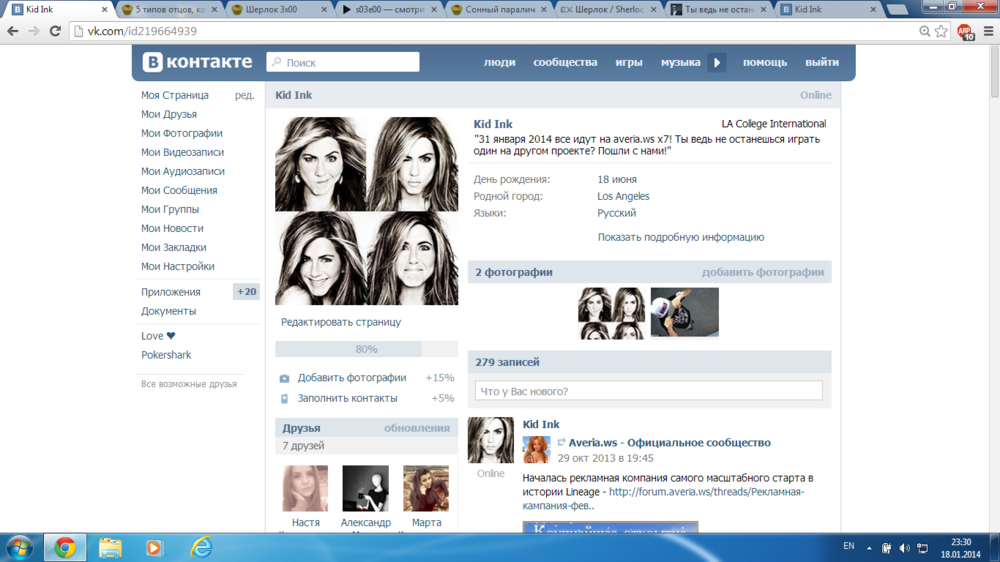Viewport: 1000px width, 562px height.
Task: Open 'Мои Настройки' in the sidebar
Action: tap(178, 266)
